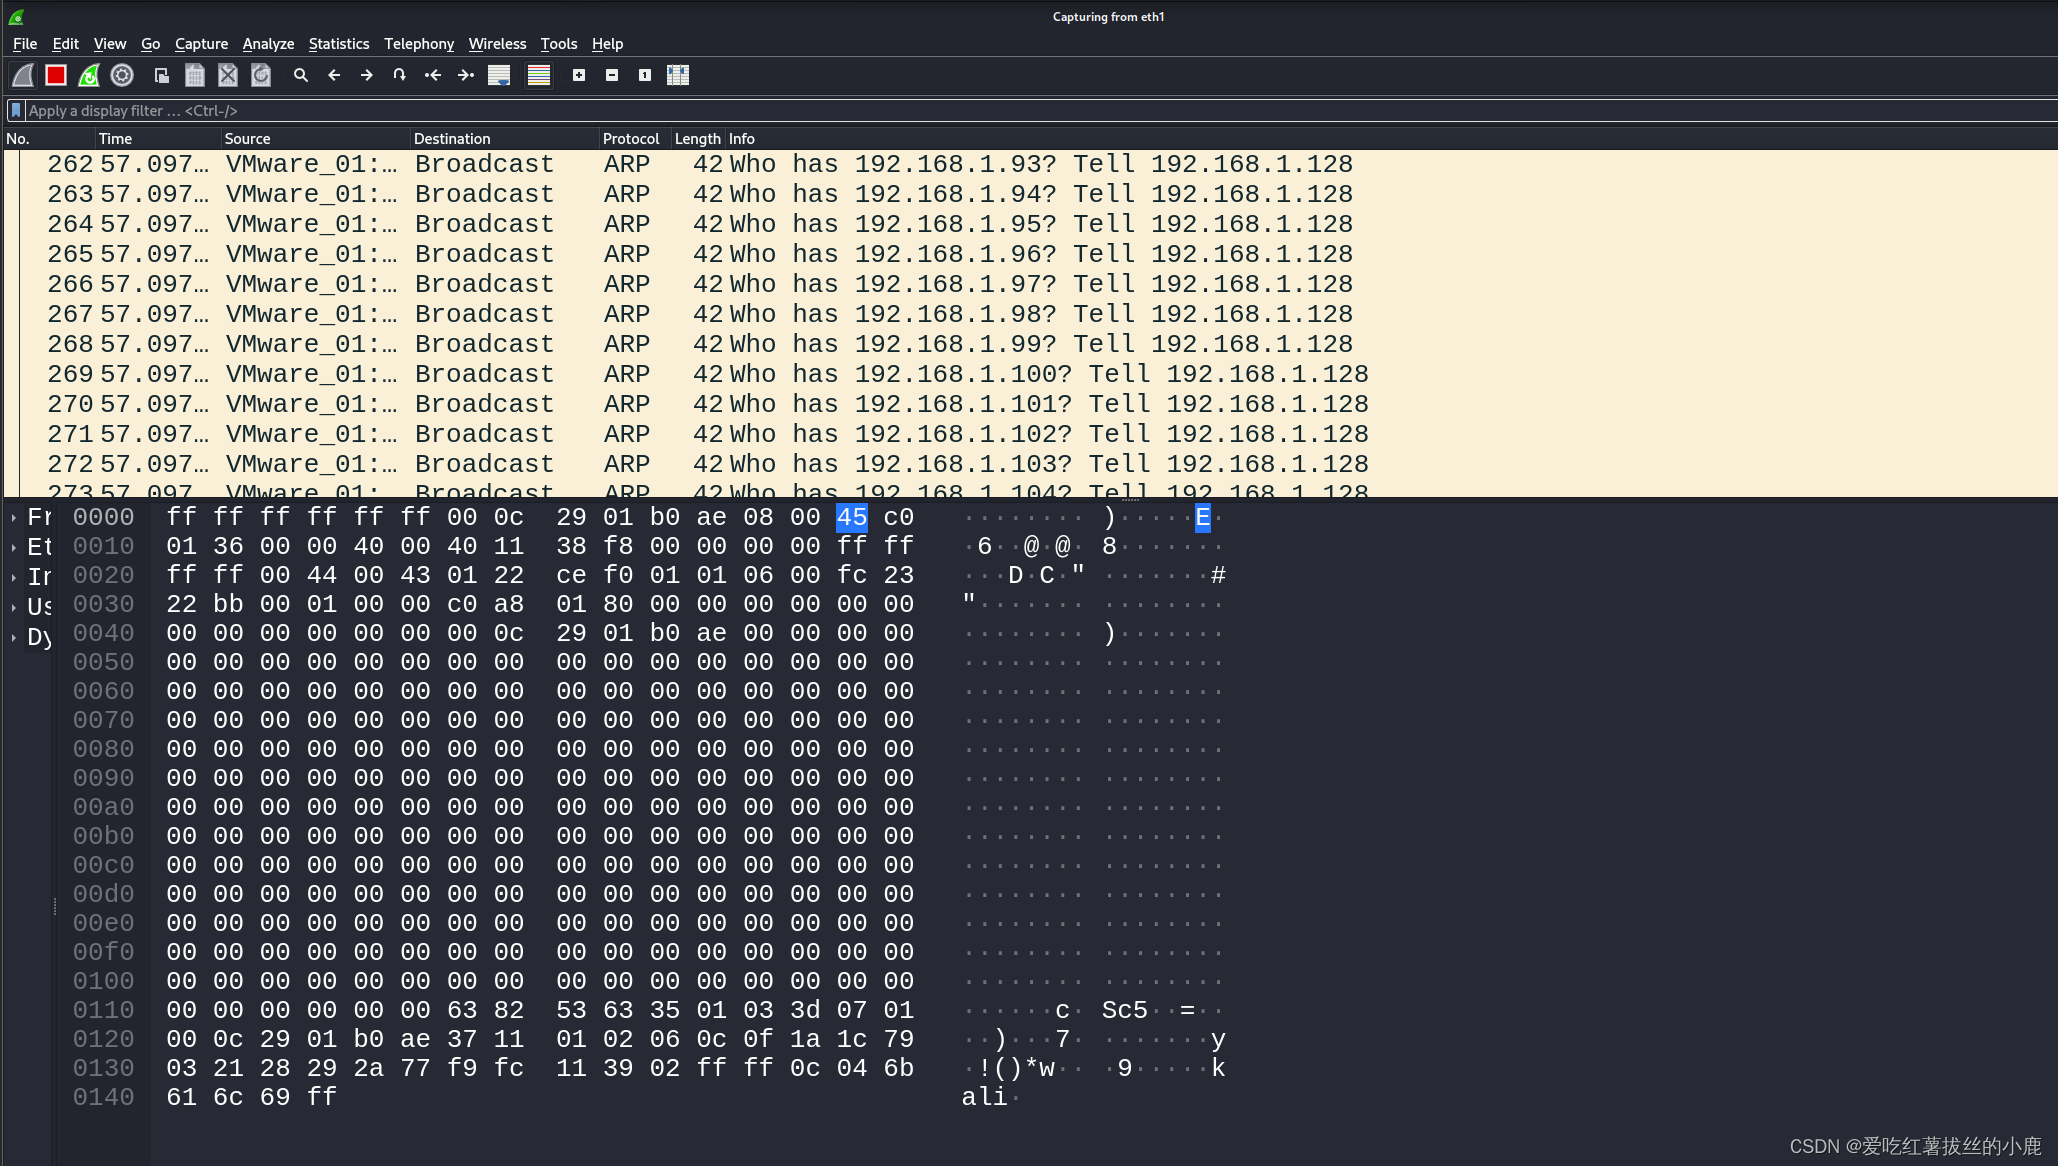
Task: Open the capture options dialog
Action: [121, 75]
